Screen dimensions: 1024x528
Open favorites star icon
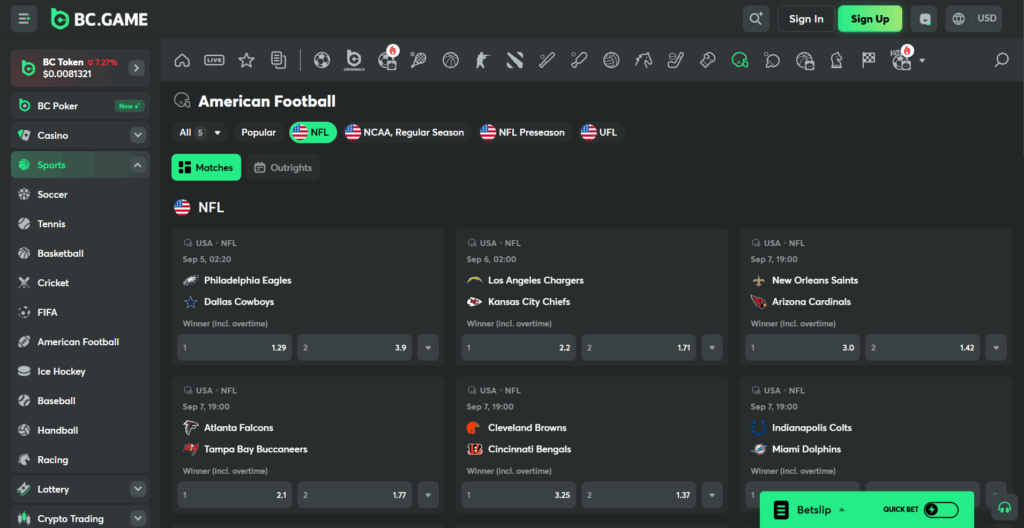click(x=246, y=60)
